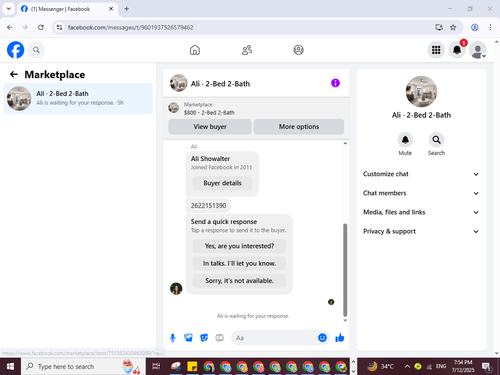Viewport: 500px width, 375px height.
Task: Click the ENG language indicator
Action: pyautogui.click(x=441, y=367)
